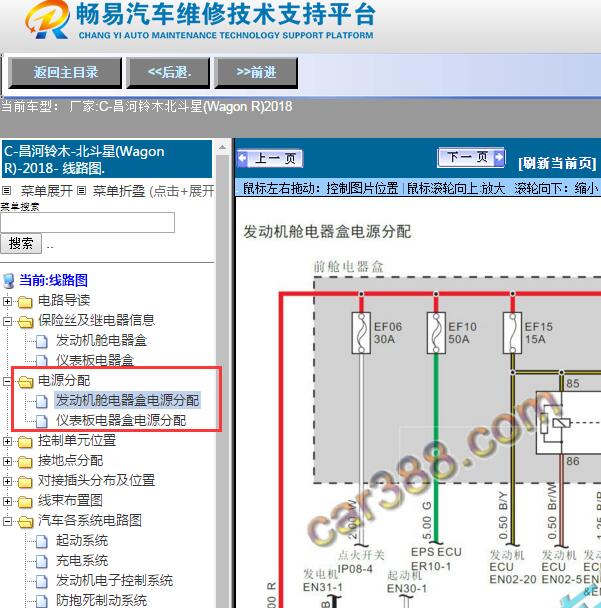Click left arrow icon on 上一页
This screenshot has width=601, height=608.
click(243, 158)
